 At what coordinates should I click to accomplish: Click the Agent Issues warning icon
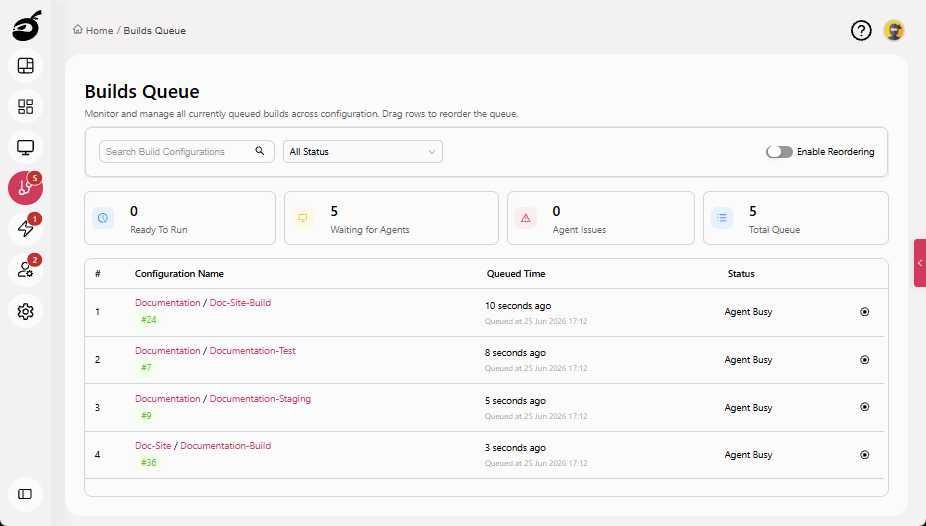[526, 218]
